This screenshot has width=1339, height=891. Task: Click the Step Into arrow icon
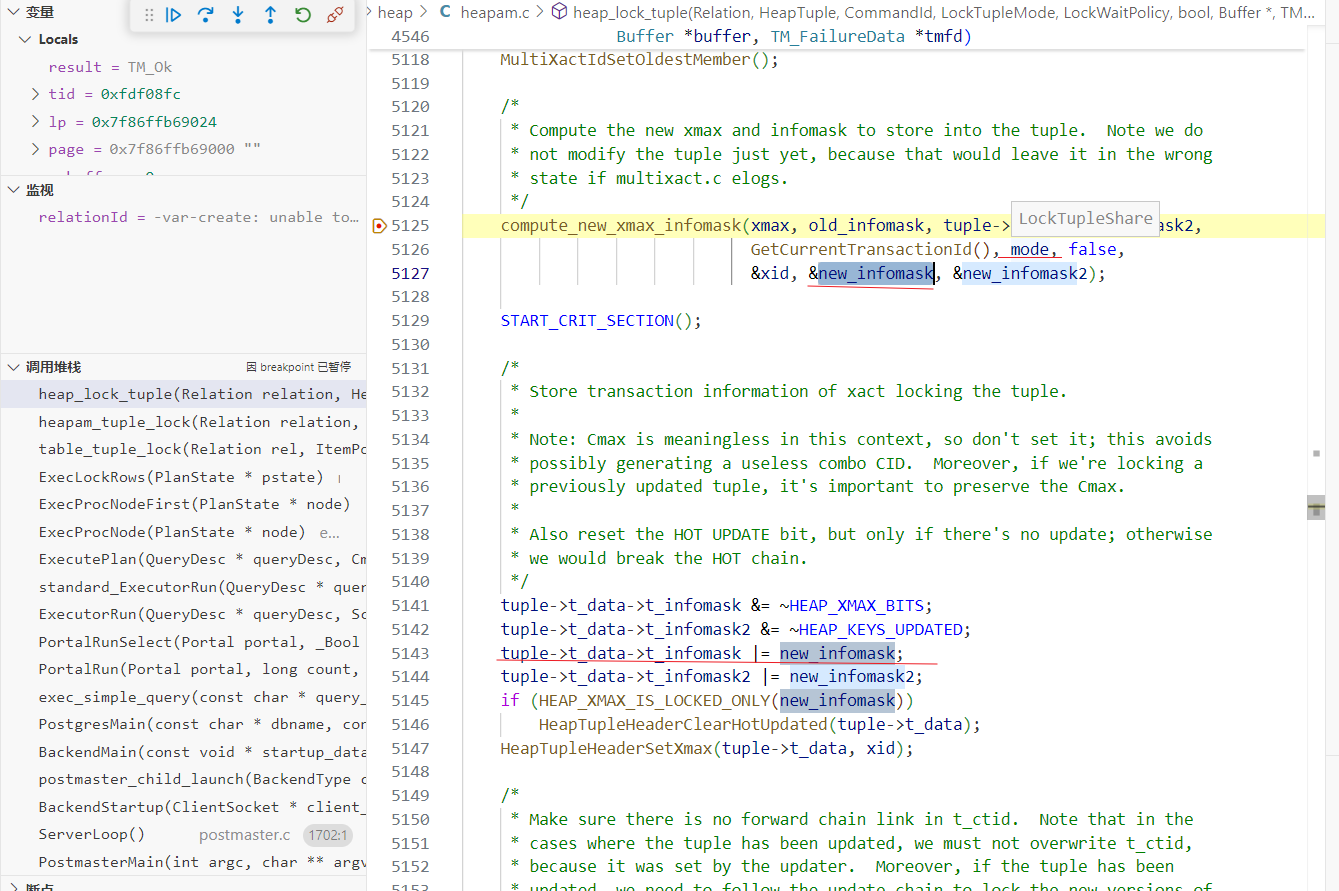238,15
